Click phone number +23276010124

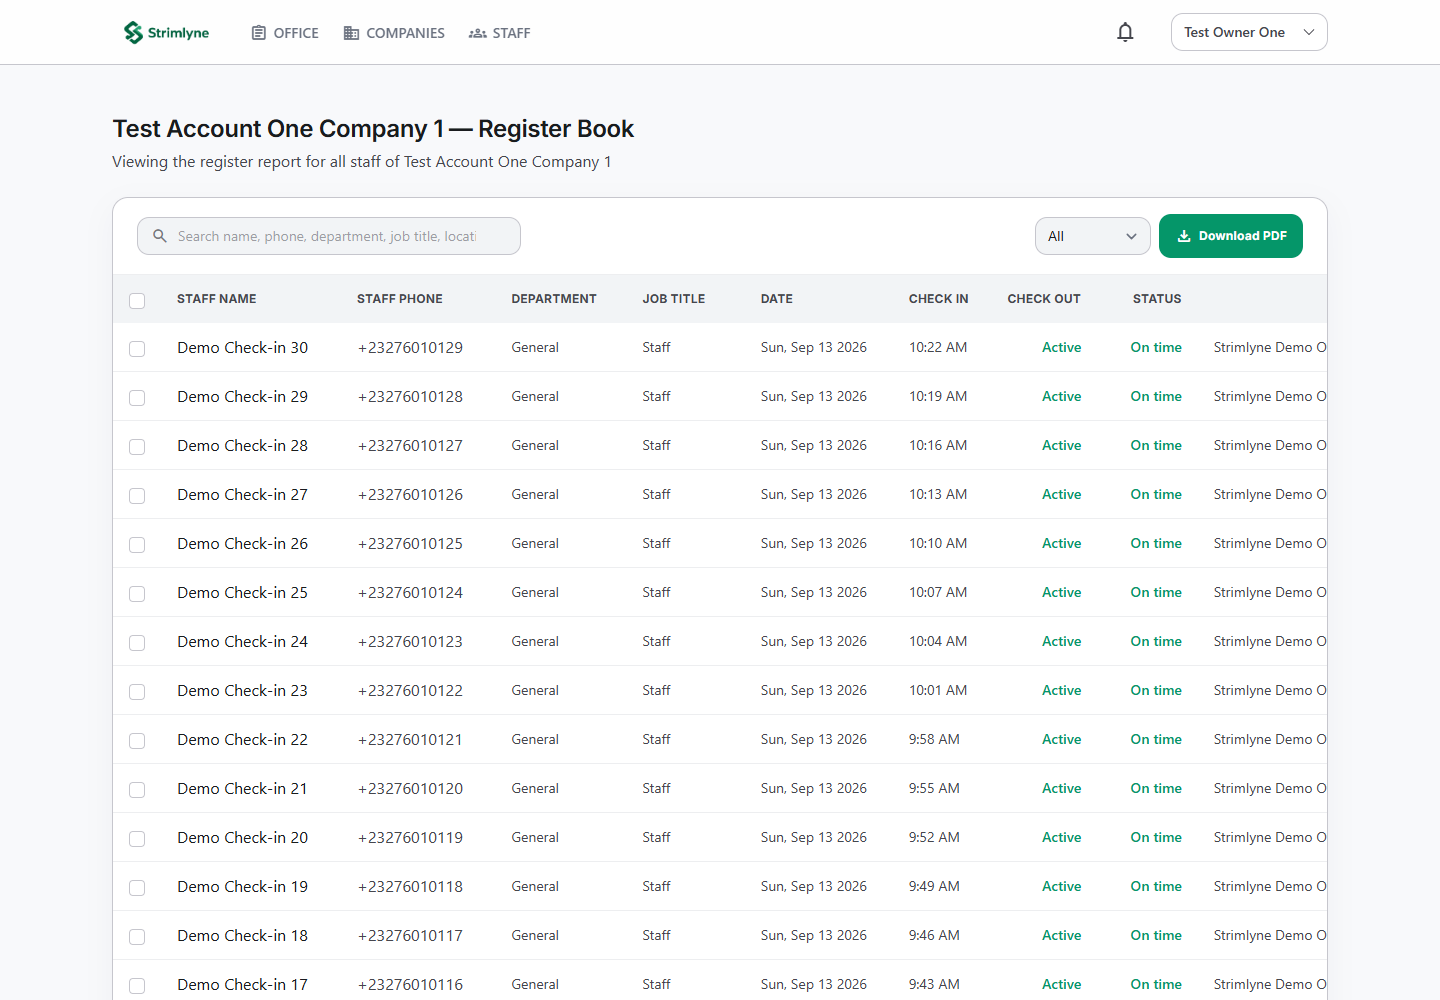coord(410,593)
